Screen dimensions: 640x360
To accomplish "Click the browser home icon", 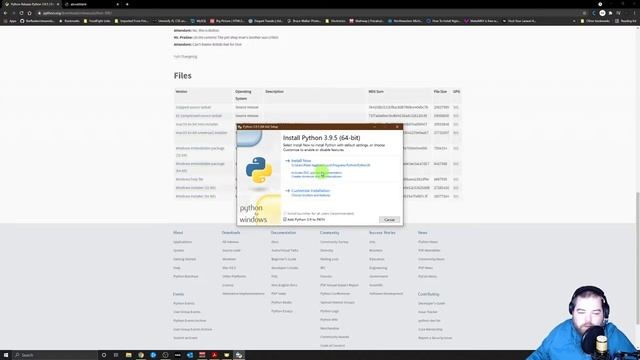I will (29, 13).
